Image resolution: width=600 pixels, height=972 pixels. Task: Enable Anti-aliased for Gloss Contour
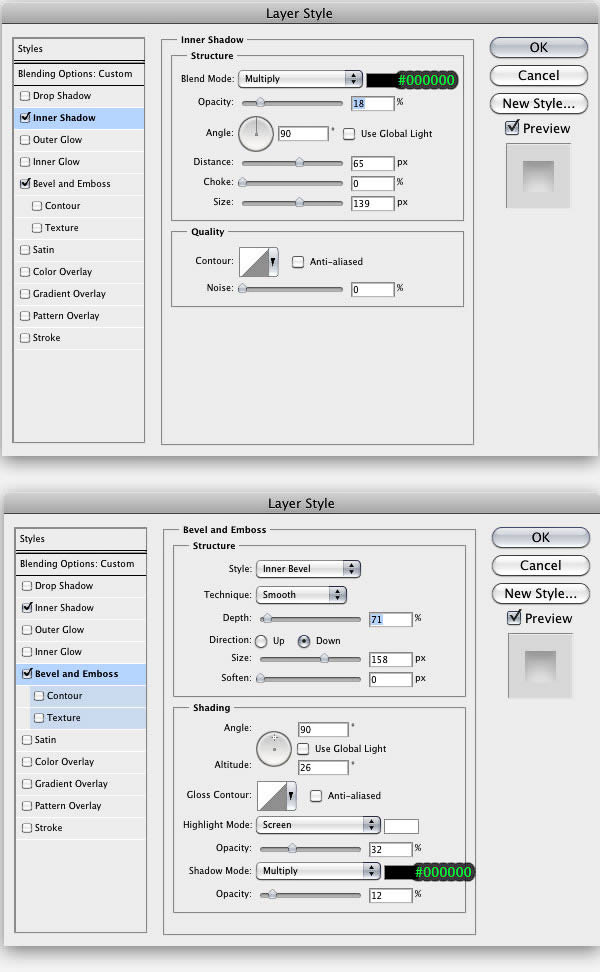click(316, 796)
